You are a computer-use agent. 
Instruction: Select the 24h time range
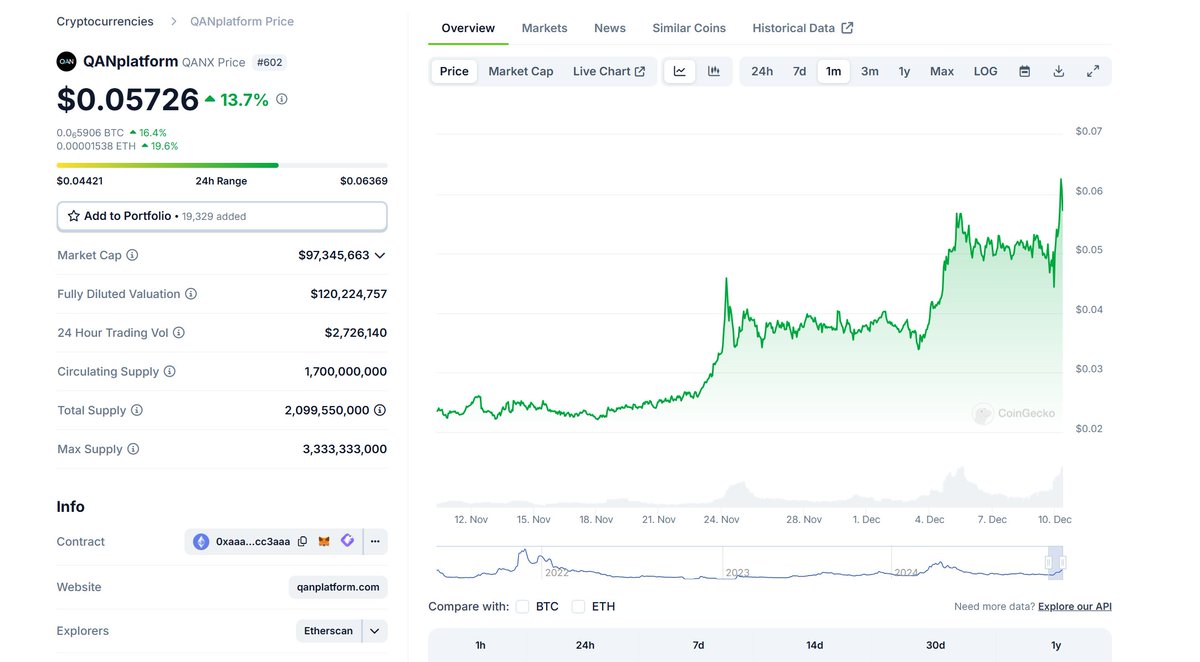pos(762,71)
